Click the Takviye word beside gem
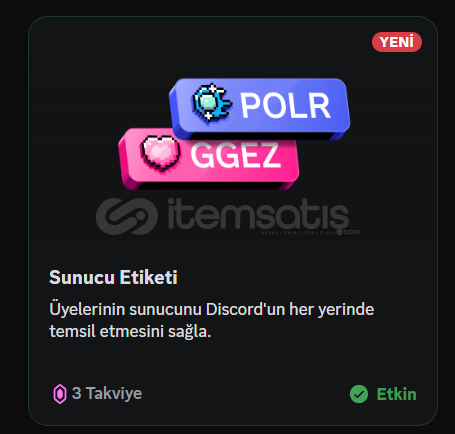 [x=114, y=394]
